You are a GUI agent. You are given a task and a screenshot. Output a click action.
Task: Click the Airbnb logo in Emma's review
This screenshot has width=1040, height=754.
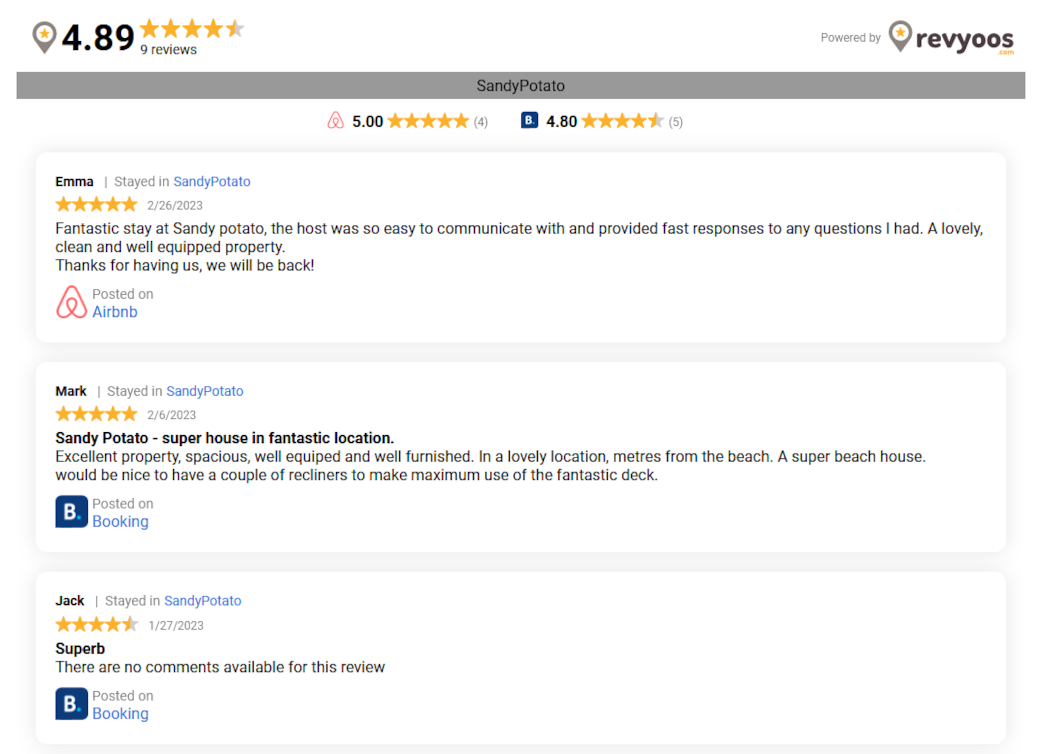point(71,302)
